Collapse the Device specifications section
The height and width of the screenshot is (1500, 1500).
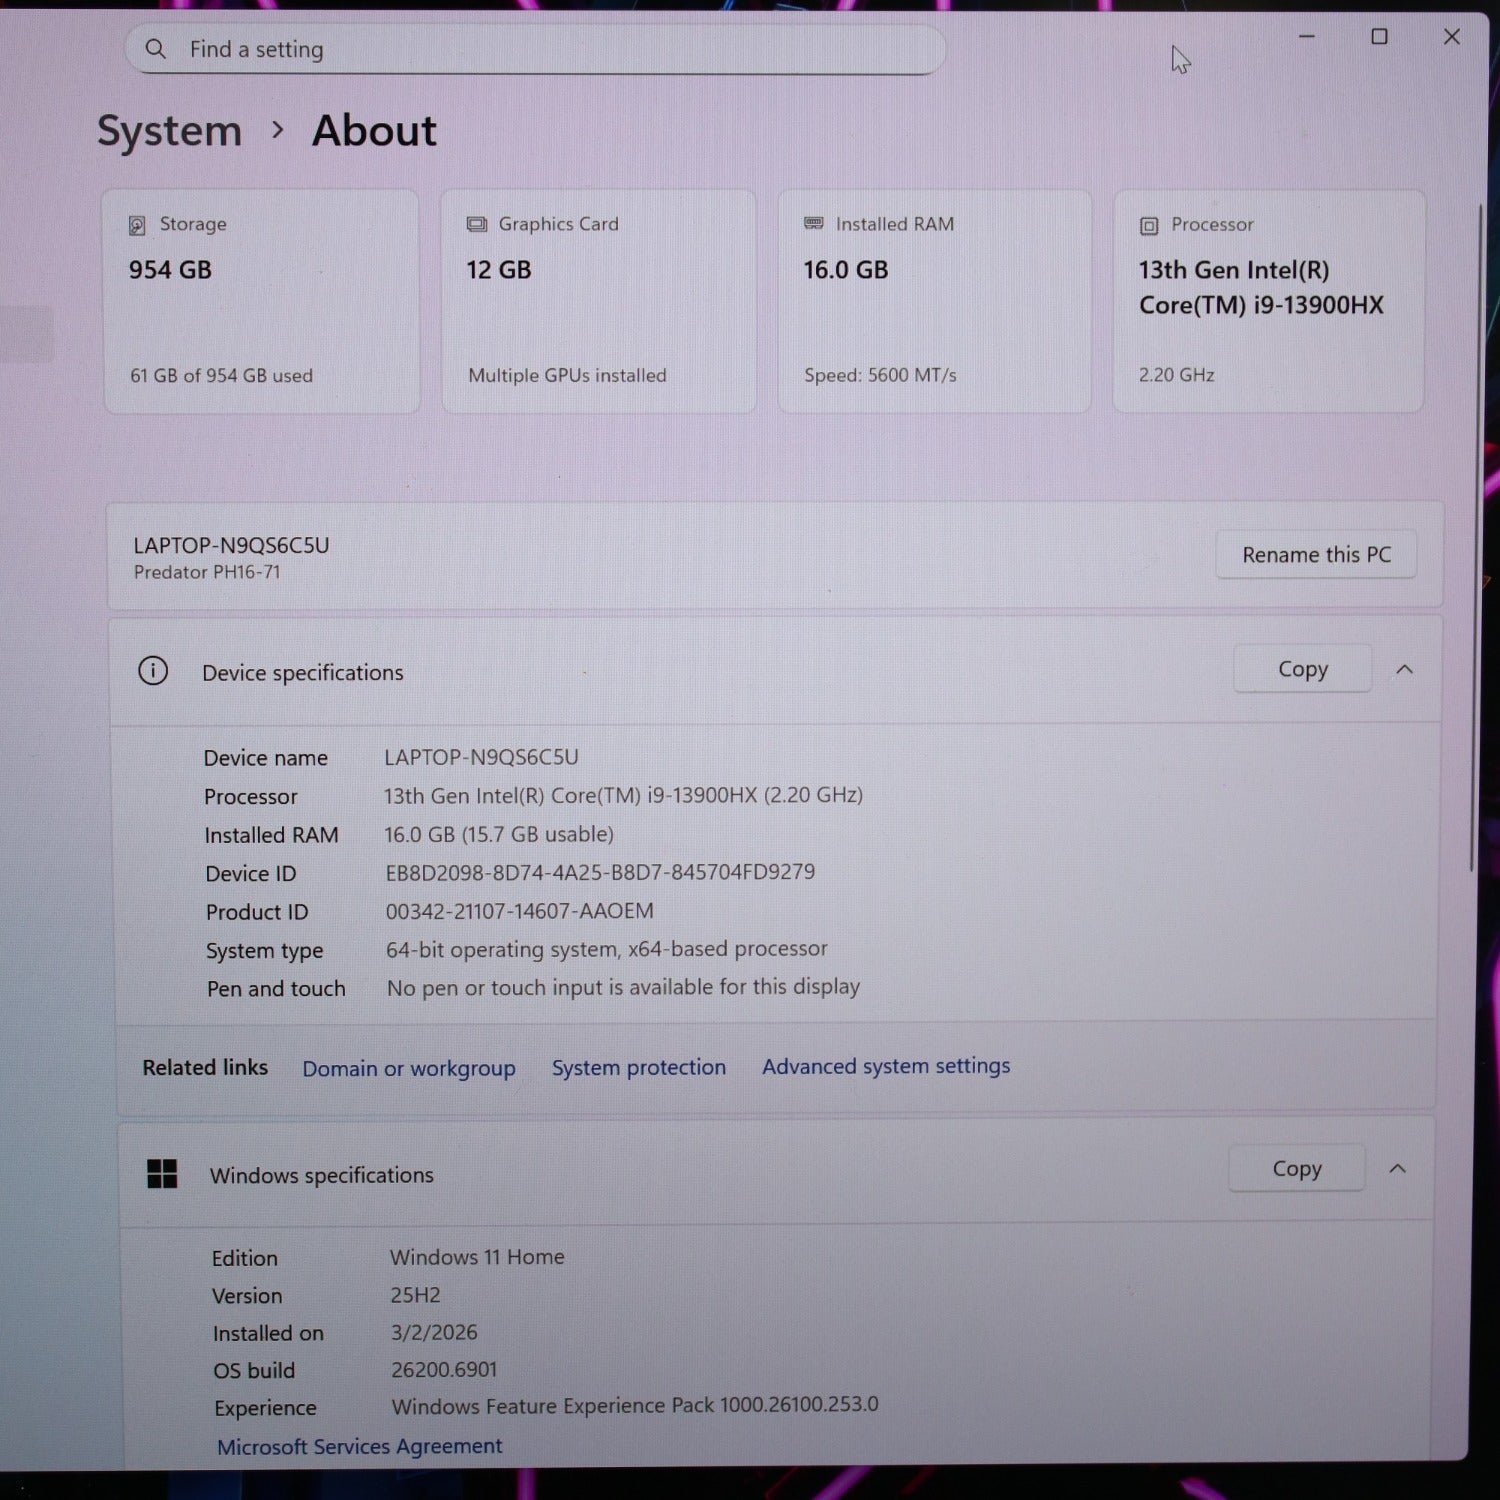coord(1404,669)
